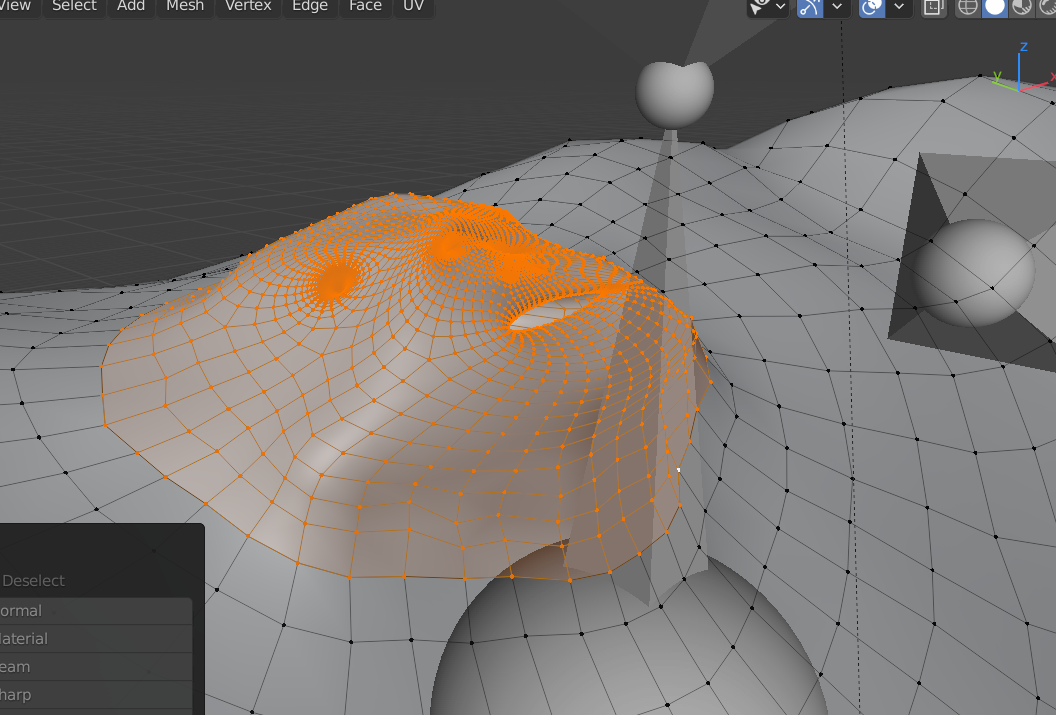Toggle the viewport gizmos button
Viewport: 1056px width, 715px height.
(810, 7)
